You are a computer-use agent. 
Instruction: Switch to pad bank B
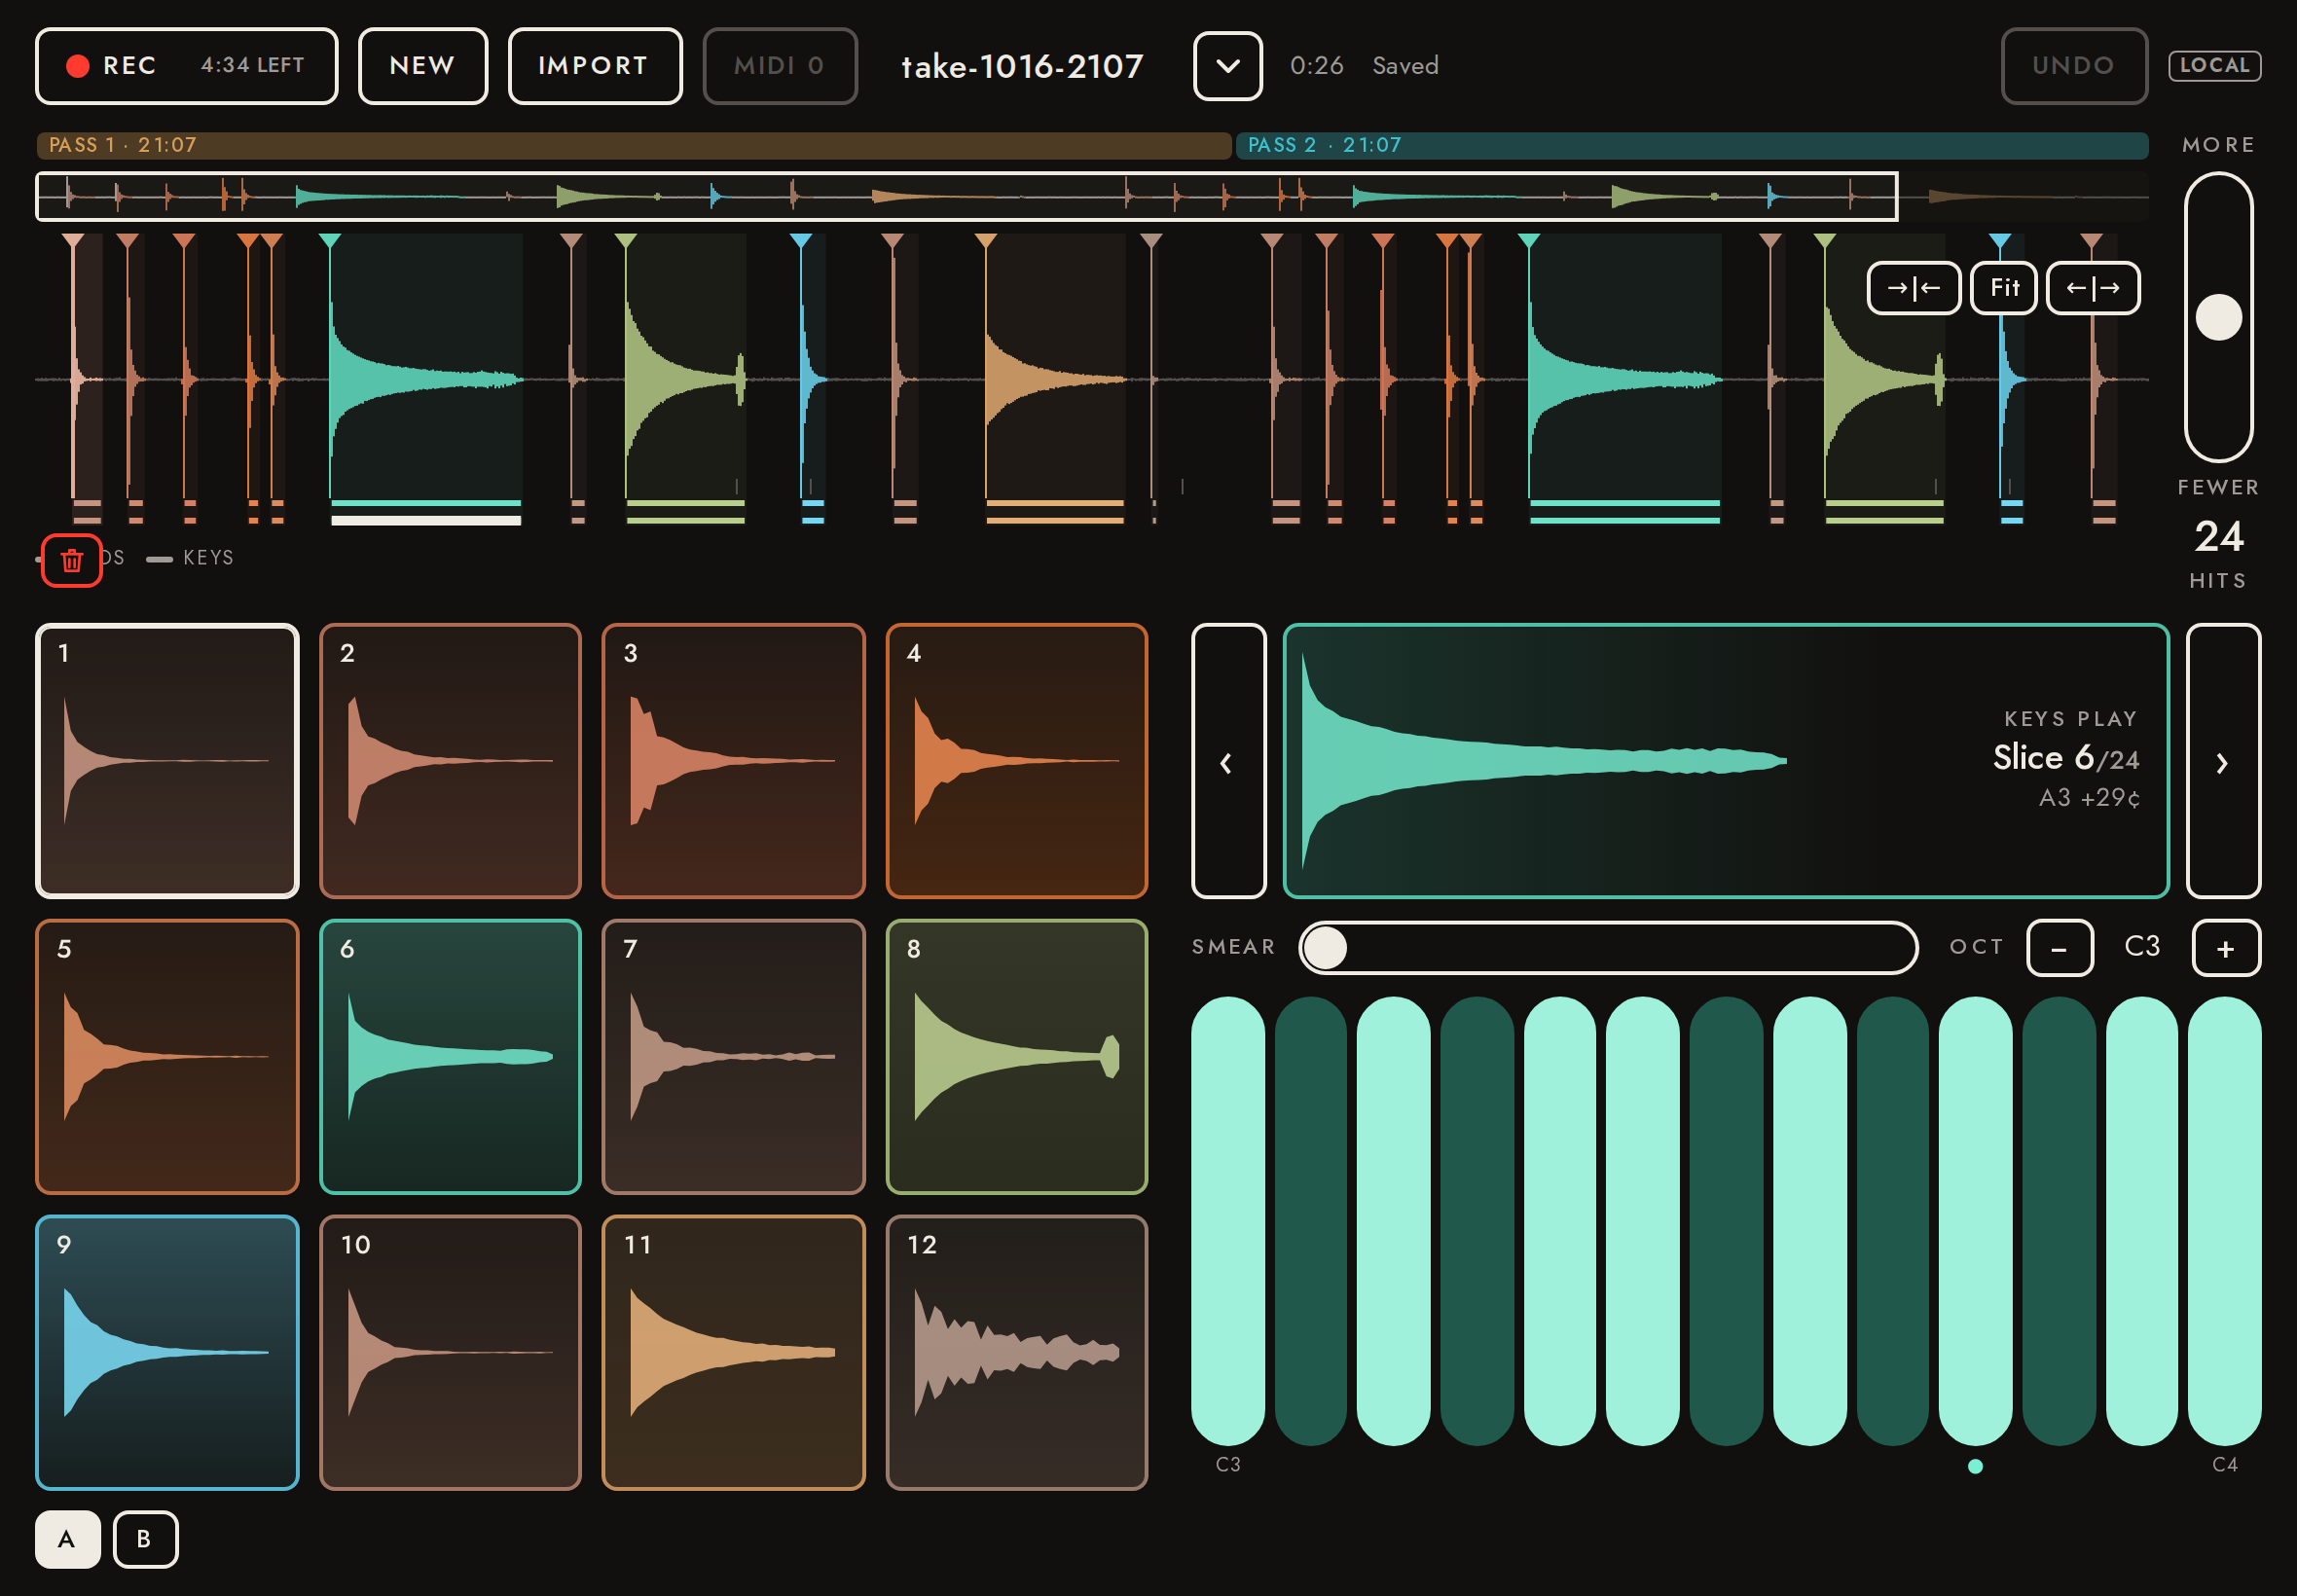(x=145, y=1539)
